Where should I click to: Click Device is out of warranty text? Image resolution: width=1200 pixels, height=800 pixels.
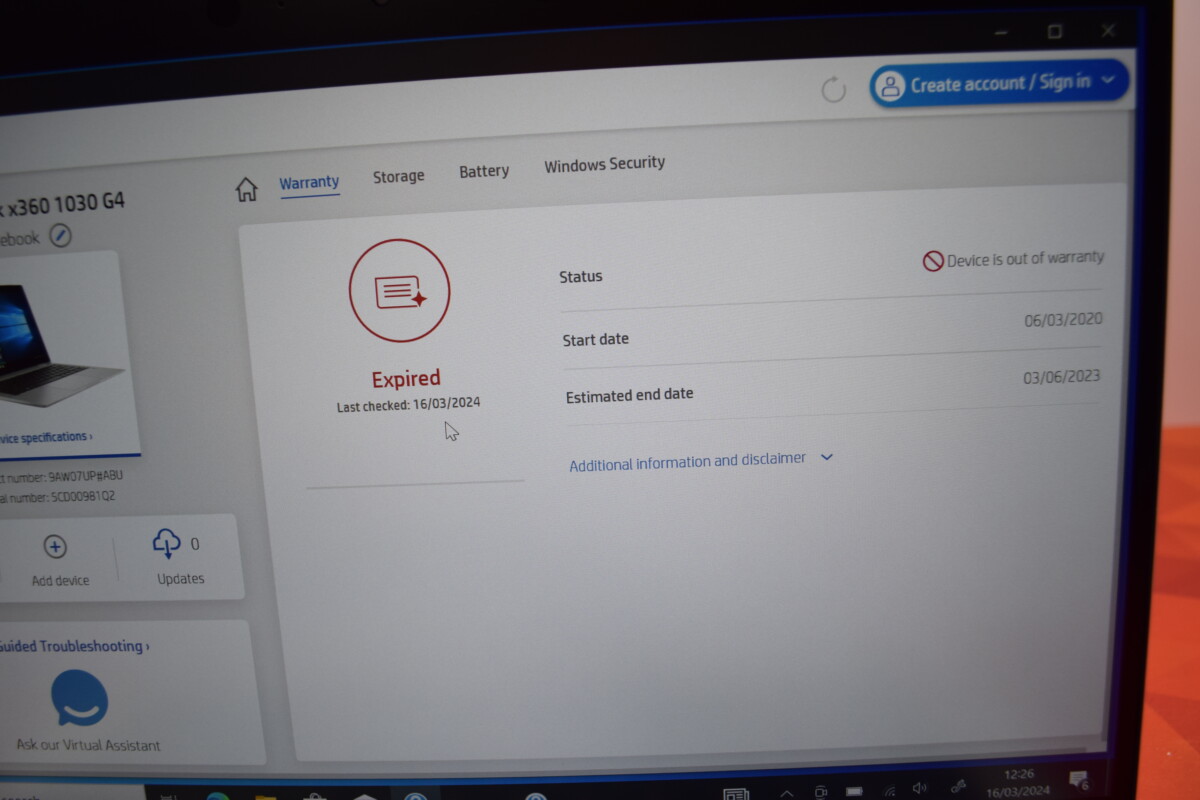[x=1026, y=258]
